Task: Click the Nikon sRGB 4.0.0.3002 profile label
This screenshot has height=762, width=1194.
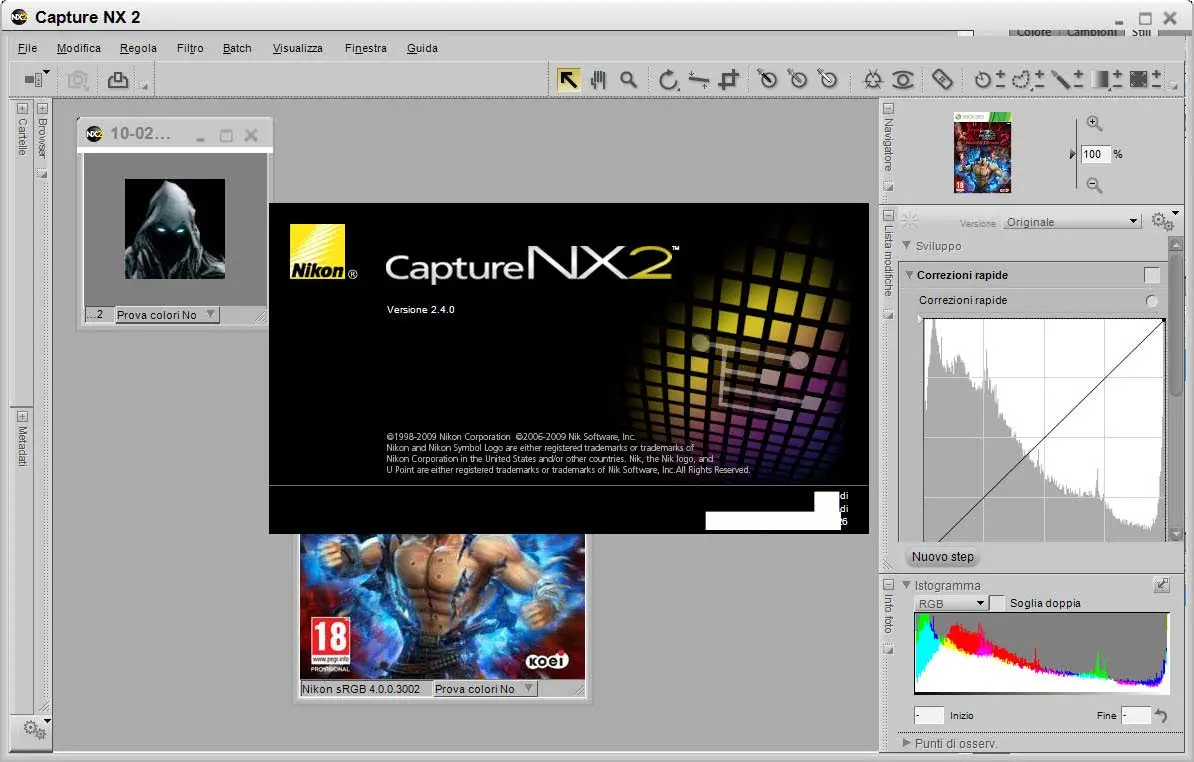Action: [x=361, y=689]
